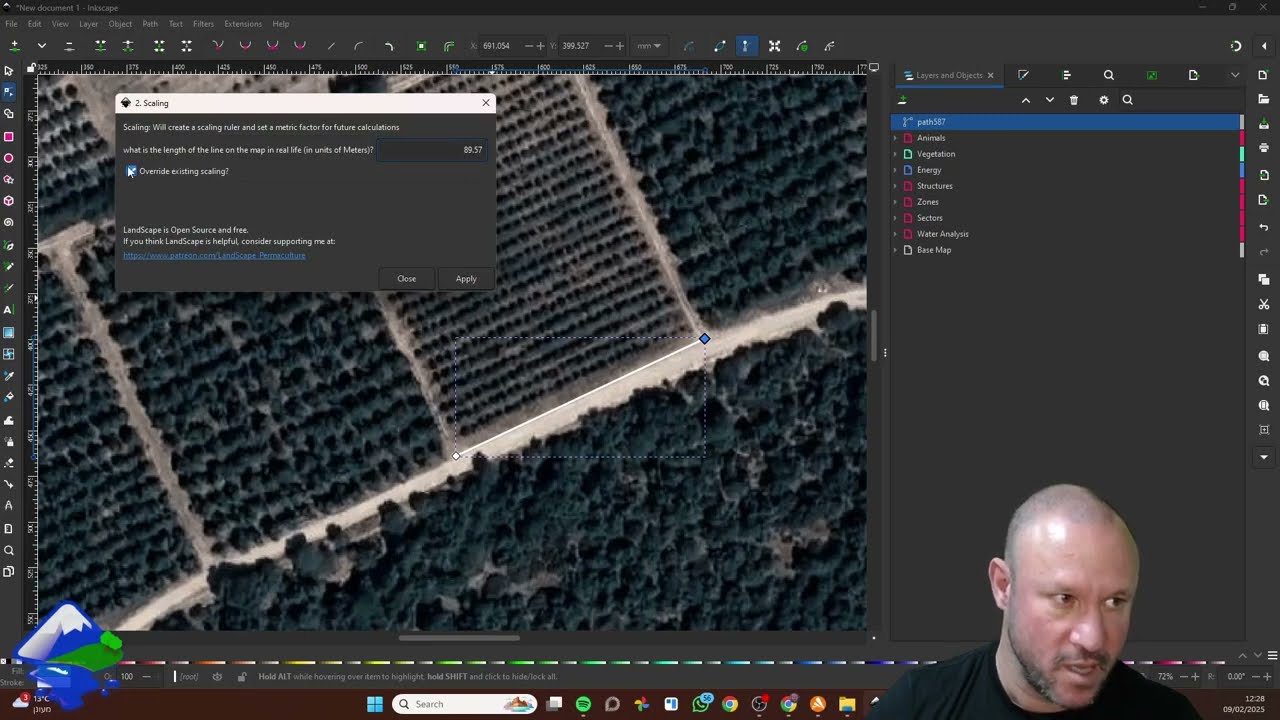Viewport: 1280px width, 720px height.
Task: Open the Edit menu
Action: pyautogui.click(x=35, y=24)
